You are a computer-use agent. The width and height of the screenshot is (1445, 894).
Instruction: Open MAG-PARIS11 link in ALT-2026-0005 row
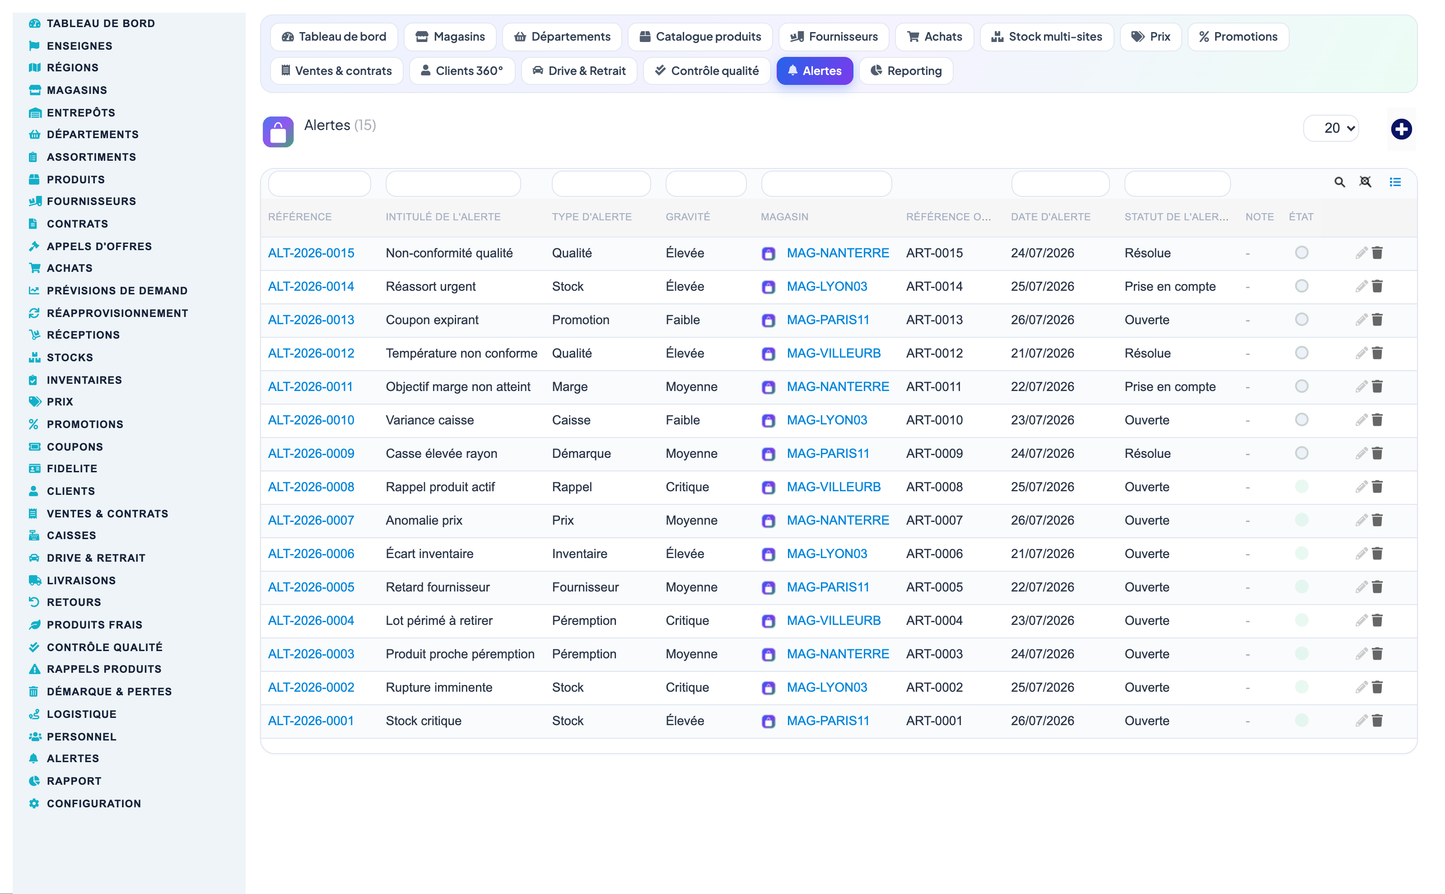click(828, 587)
